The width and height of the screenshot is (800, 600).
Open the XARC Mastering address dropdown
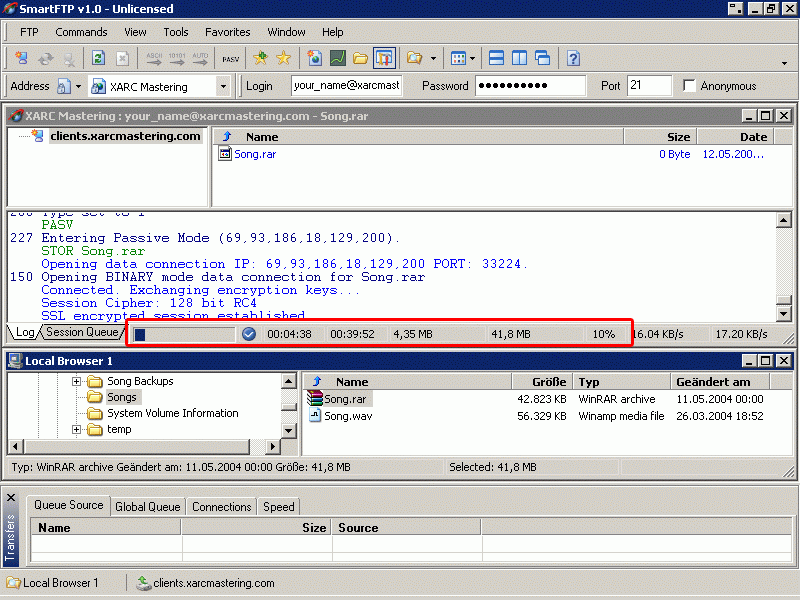pos(223,86)
